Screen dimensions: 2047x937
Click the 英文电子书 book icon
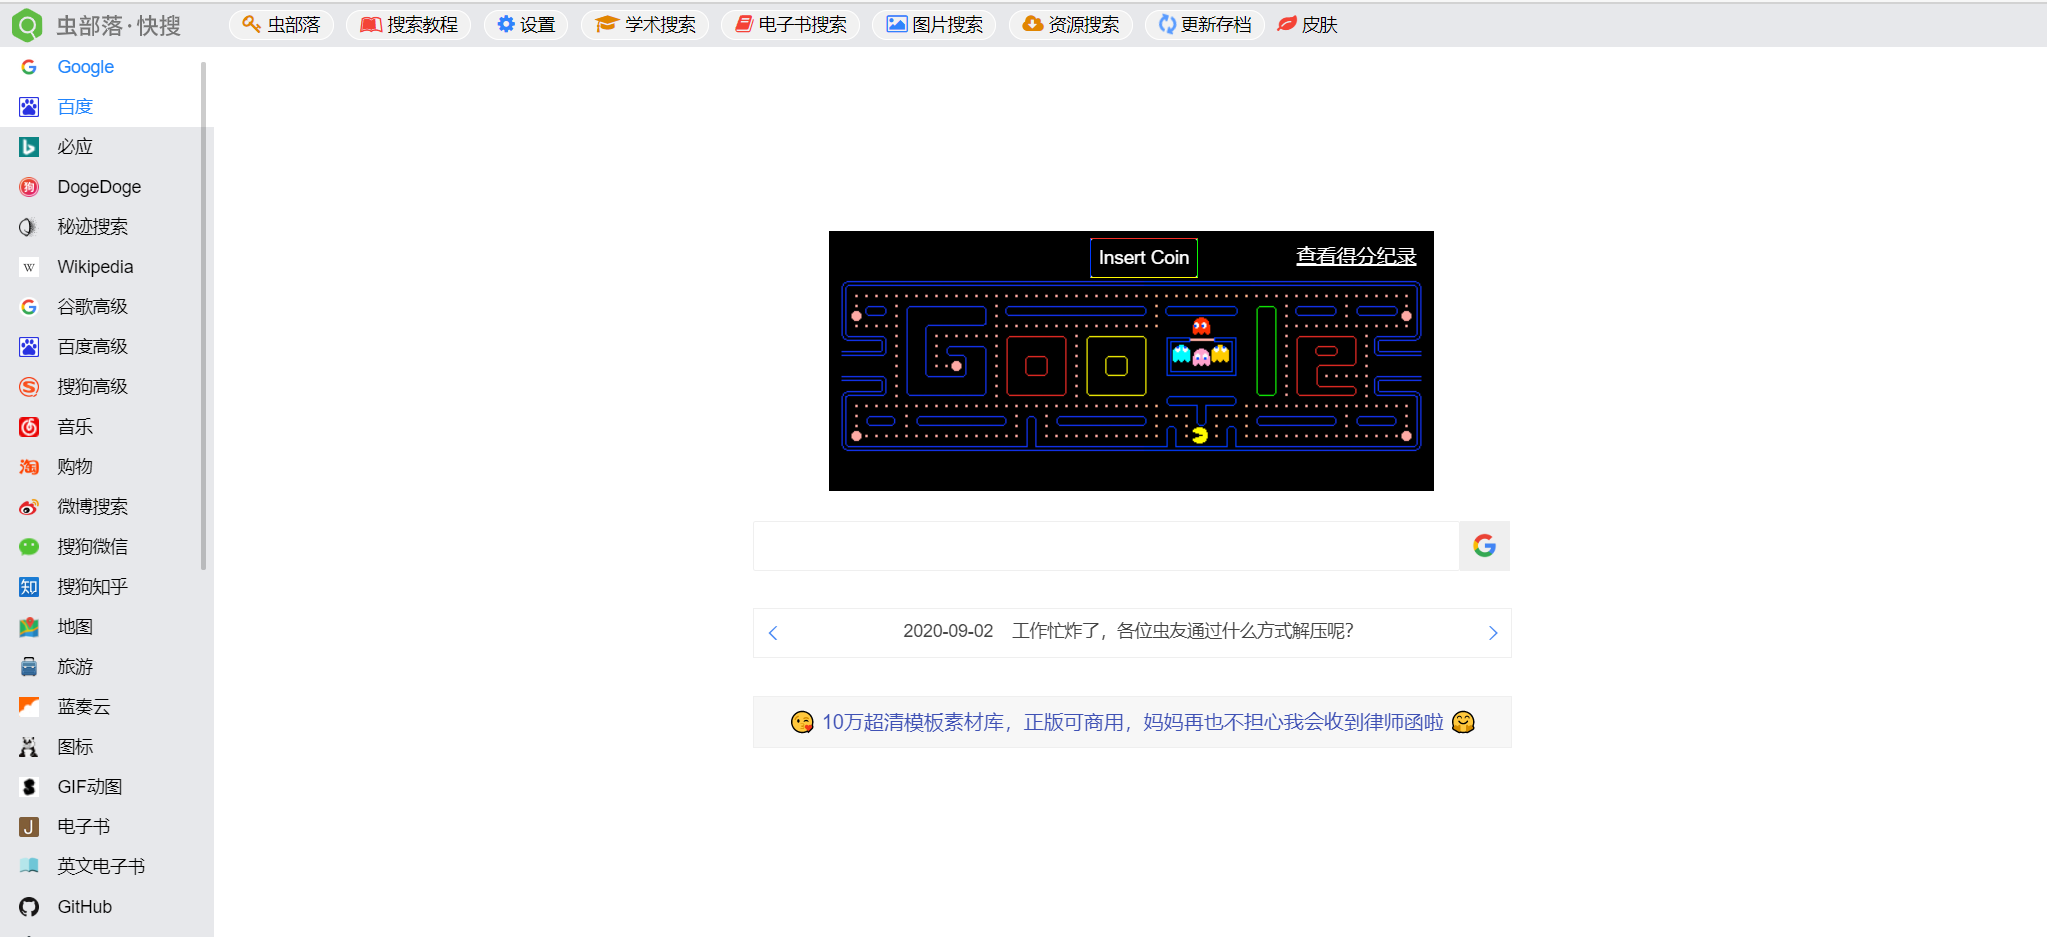pyautogui.click(x=29, y=866)
